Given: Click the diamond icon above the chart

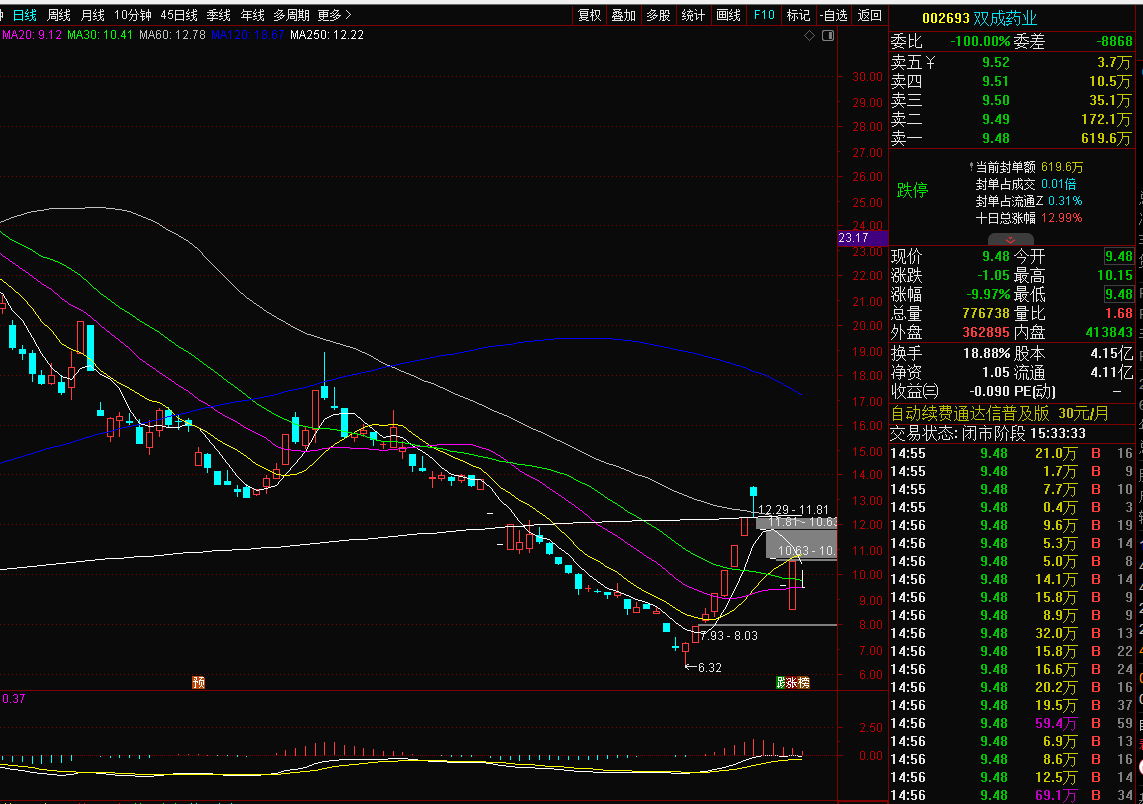Looking at the screenshot, I should pyautogui.click(x=810, y=36).
